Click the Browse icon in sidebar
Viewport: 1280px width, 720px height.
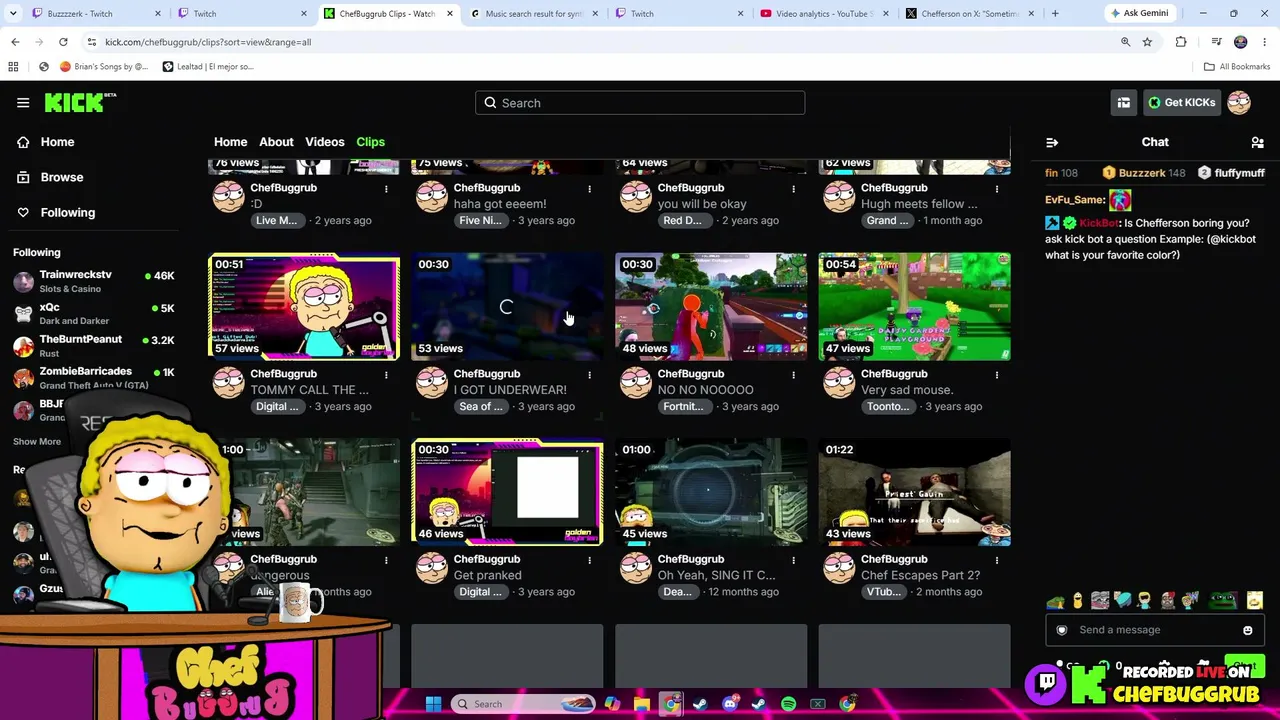[x=23, y=177]
